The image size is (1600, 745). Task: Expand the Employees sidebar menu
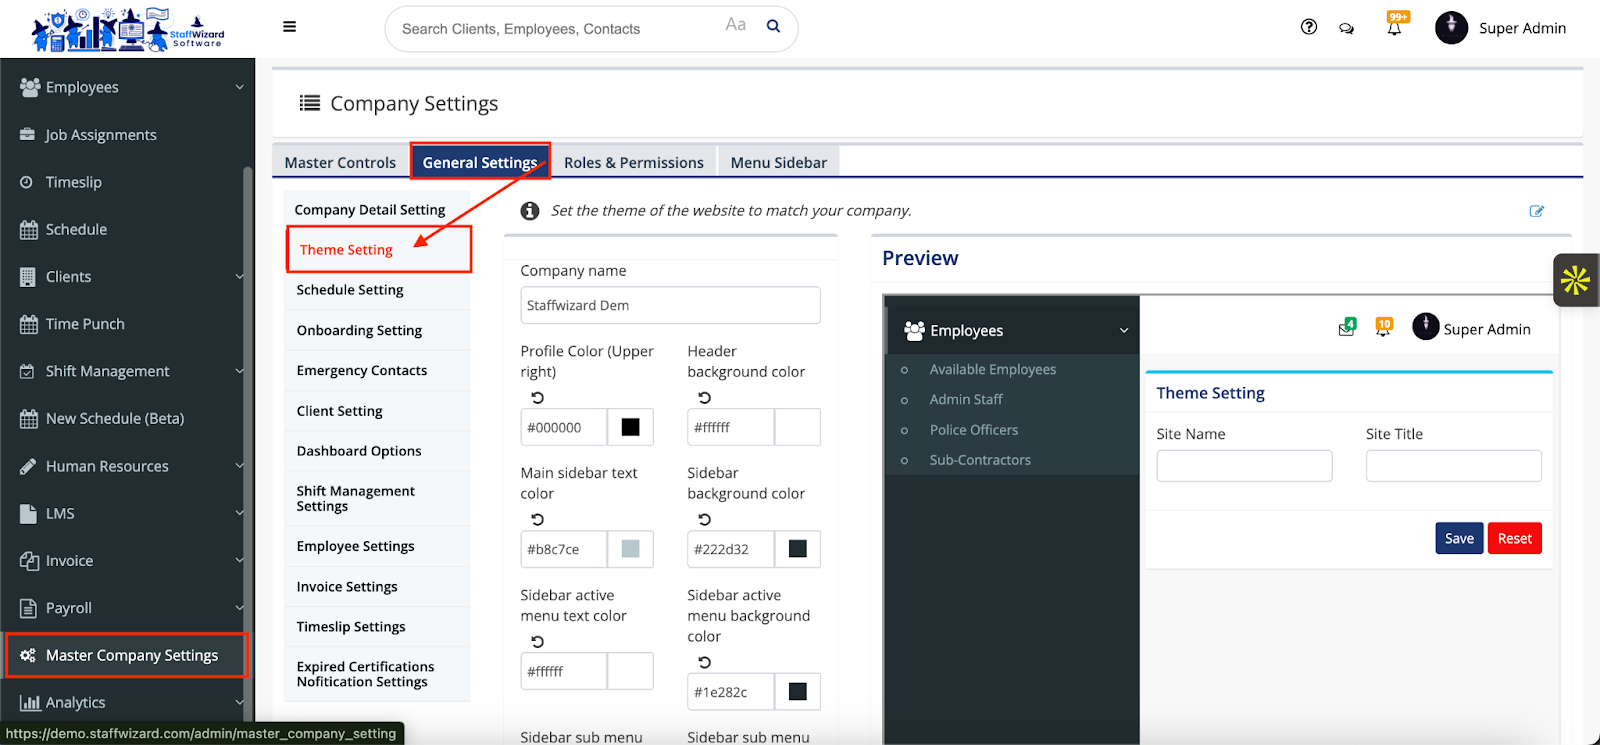pos(131,87)
